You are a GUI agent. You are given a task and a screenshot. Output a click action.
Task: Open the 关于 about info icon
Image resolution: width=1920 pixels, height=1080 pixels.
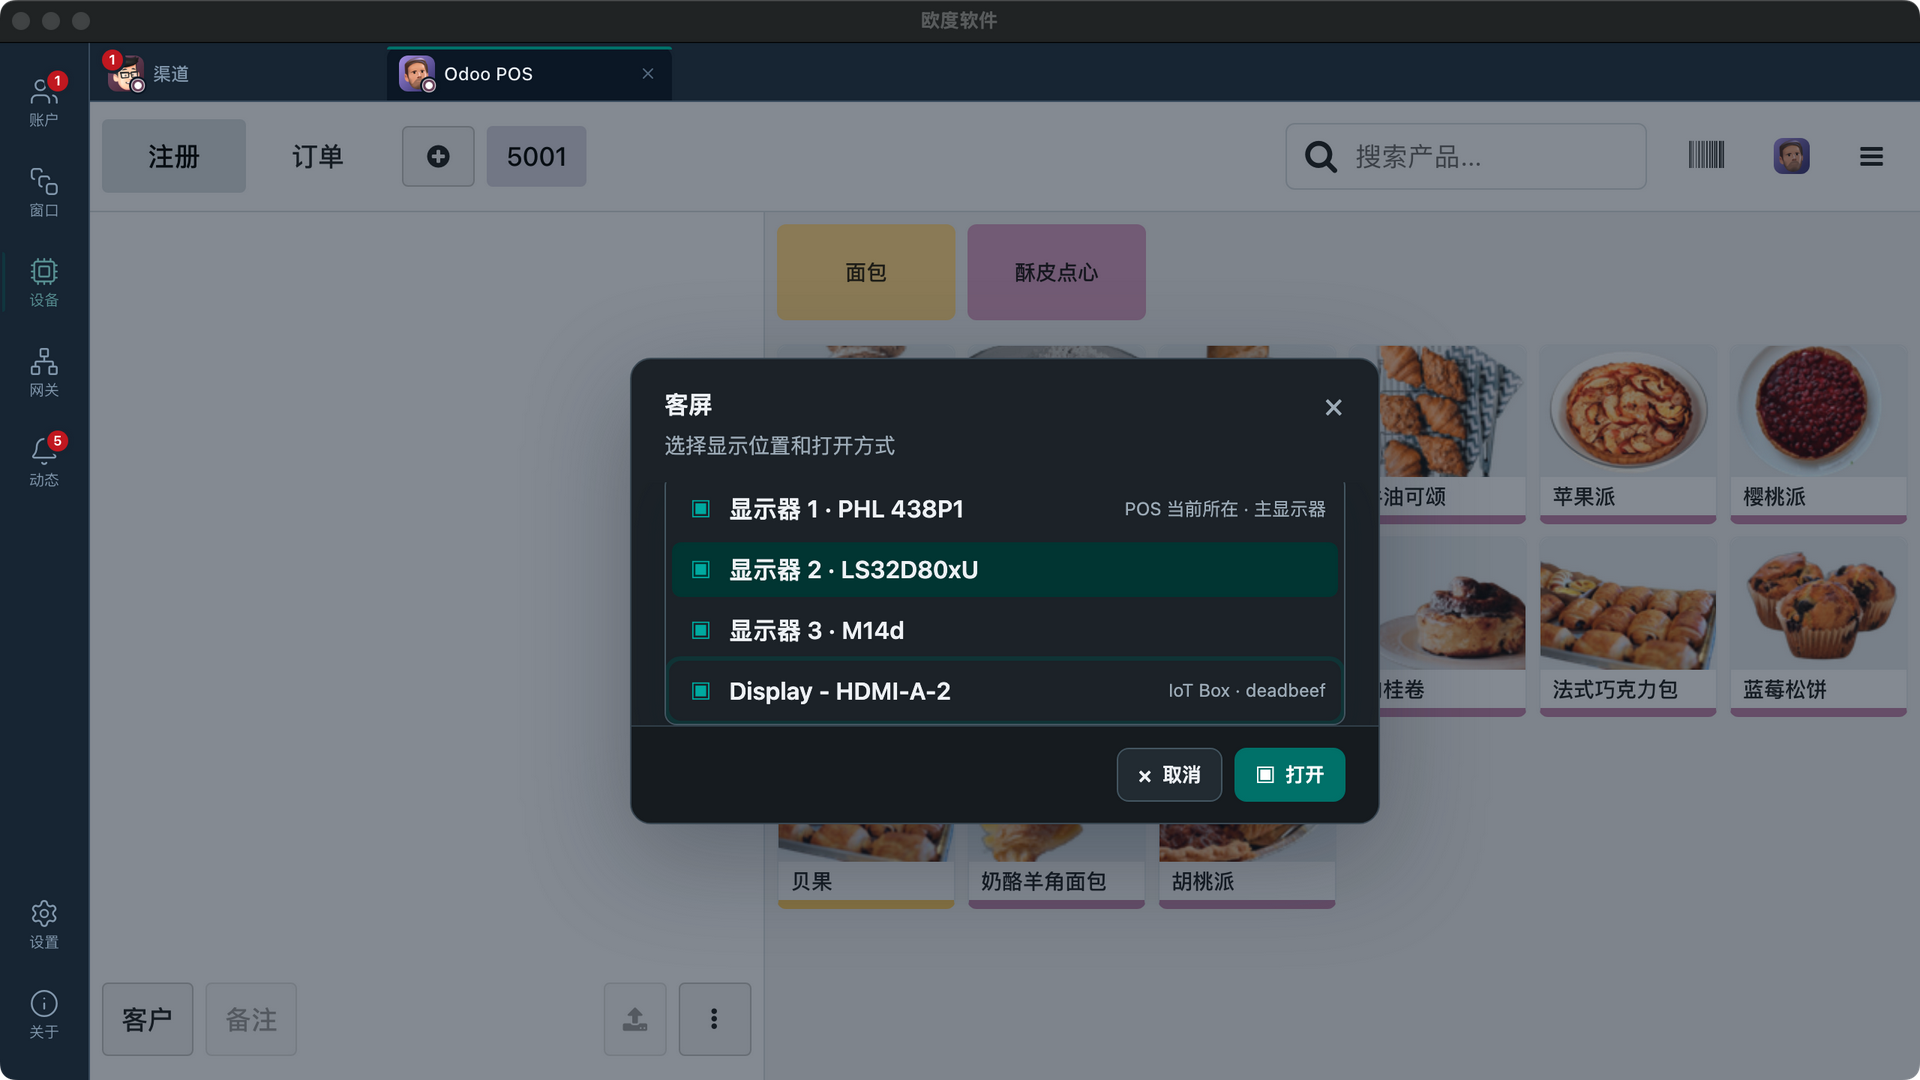(x=44, y=1014)
